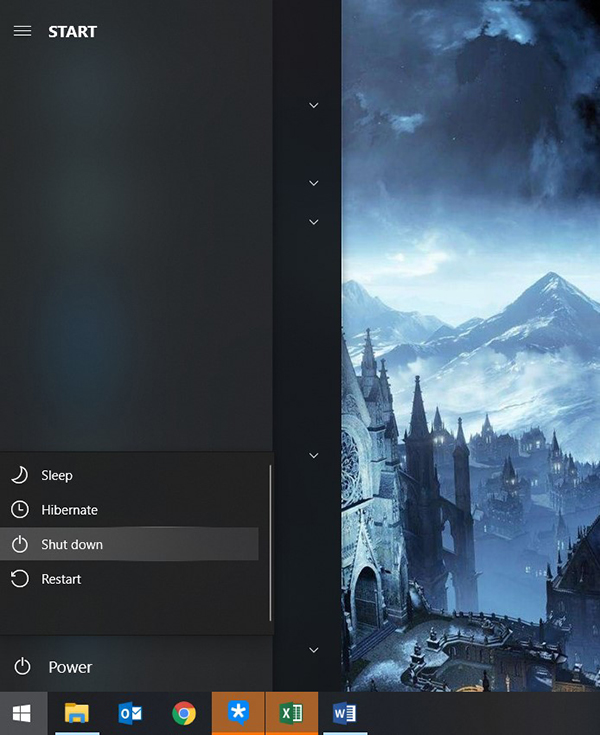Switch to Excel on the taskbar

coord(292,713)
